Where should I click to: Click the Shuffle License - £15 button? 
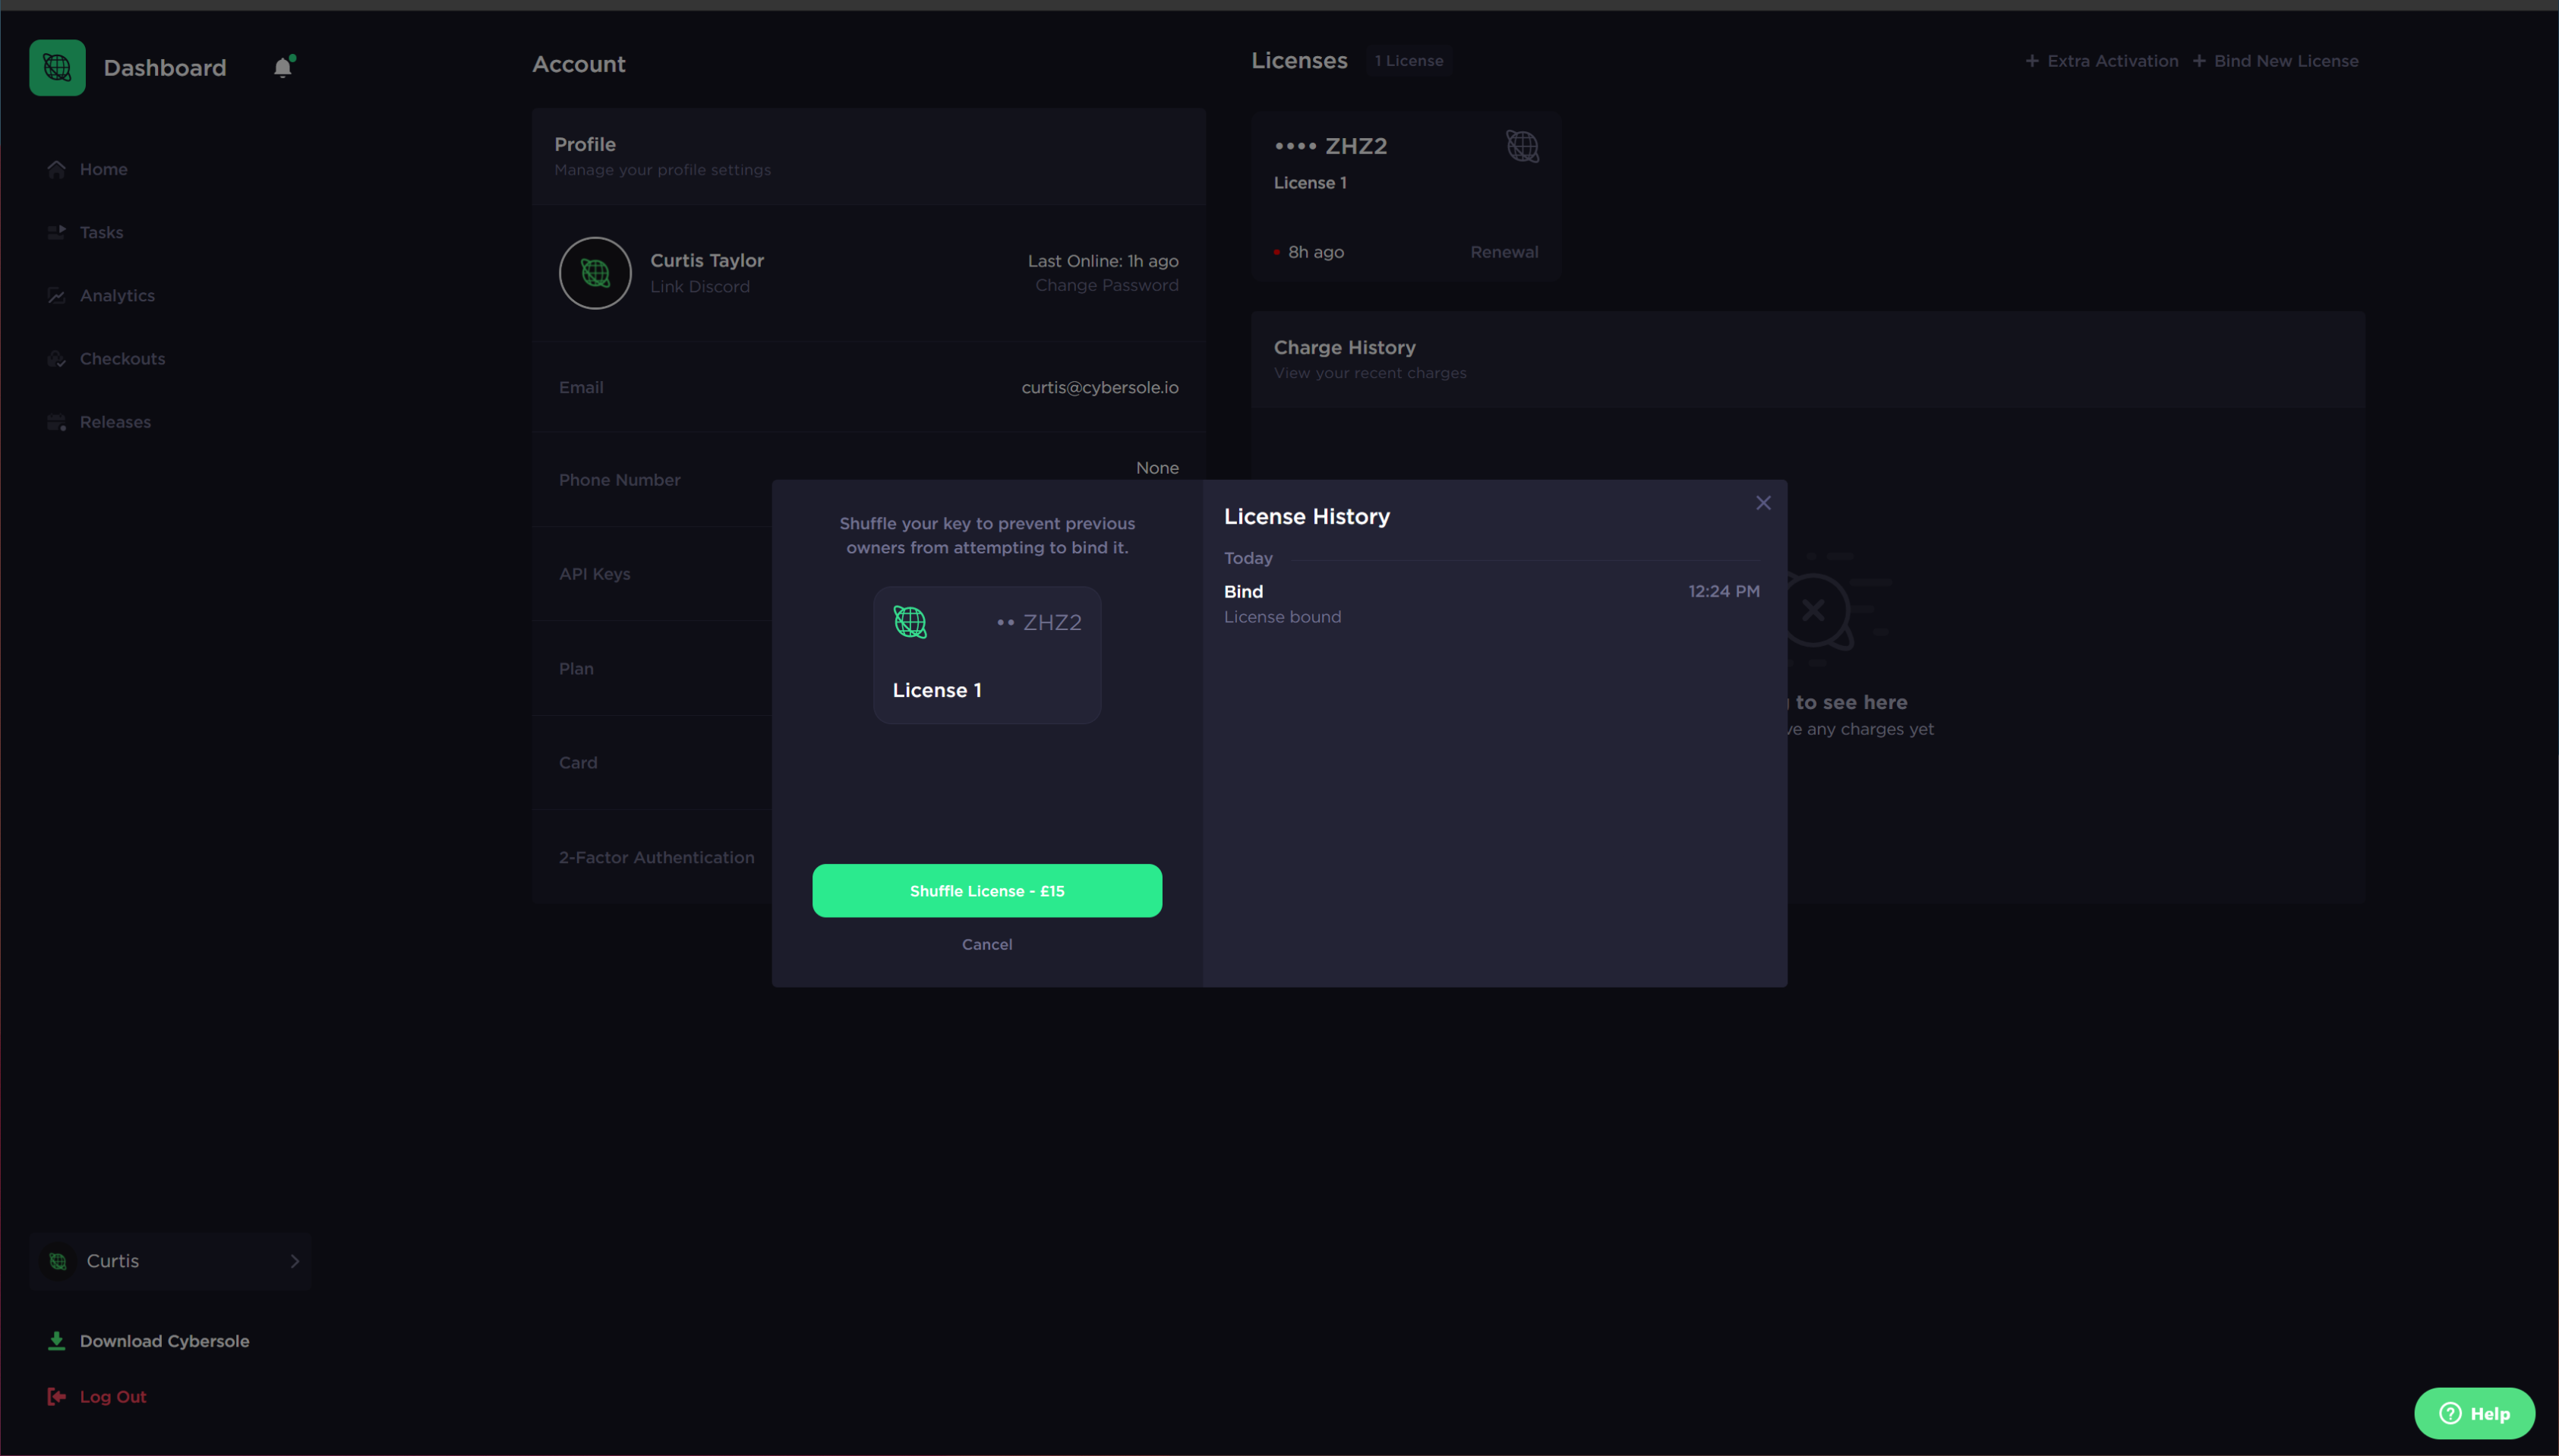tap(987, 890)
